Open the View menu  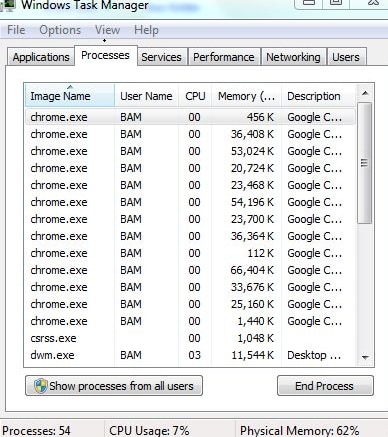pos(107,30)
